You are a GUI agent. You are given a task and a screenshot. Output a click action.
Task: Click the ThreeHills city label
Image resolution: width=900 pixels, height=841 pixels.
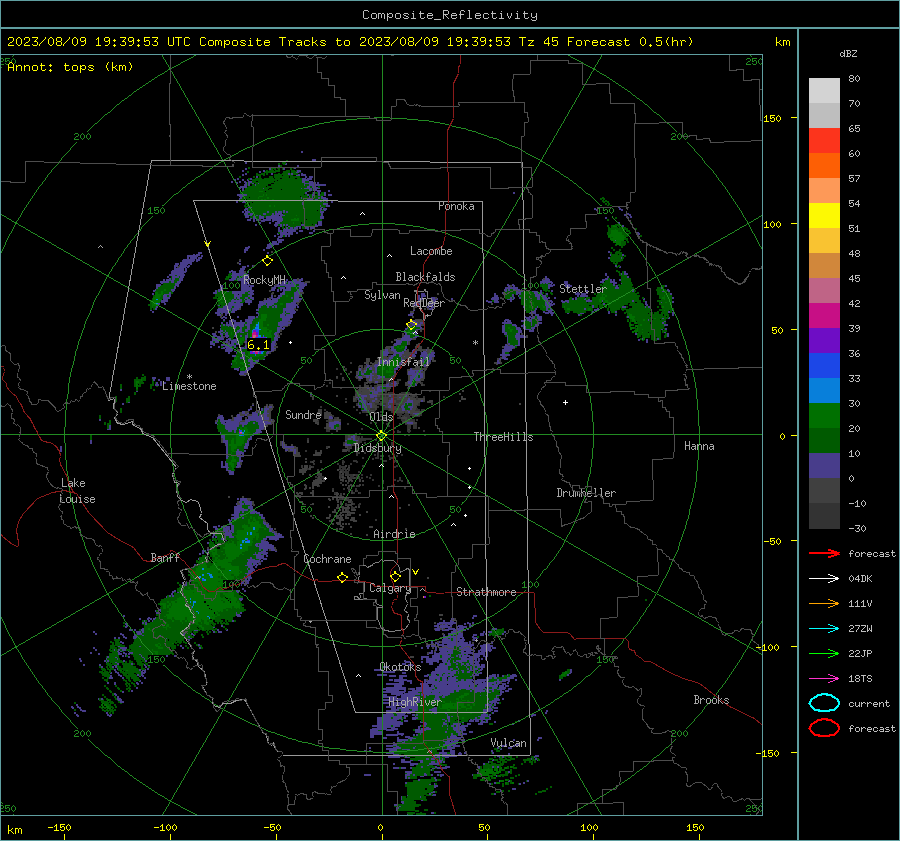[x=503, y=437]
